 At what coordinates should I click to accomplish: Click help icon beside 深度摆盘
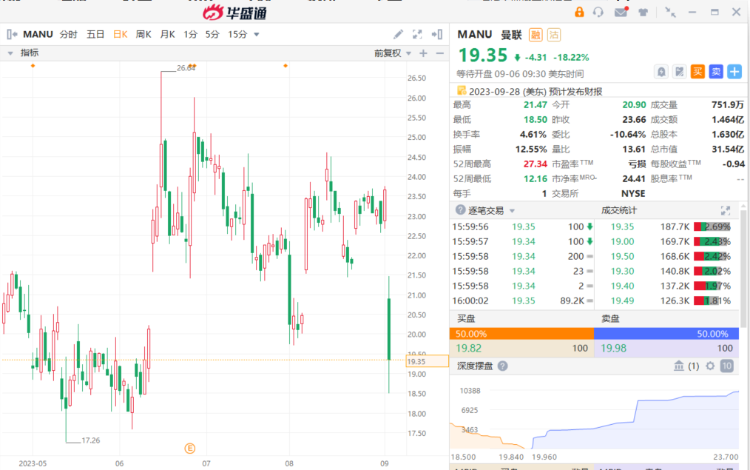click(x=503, y=366)
